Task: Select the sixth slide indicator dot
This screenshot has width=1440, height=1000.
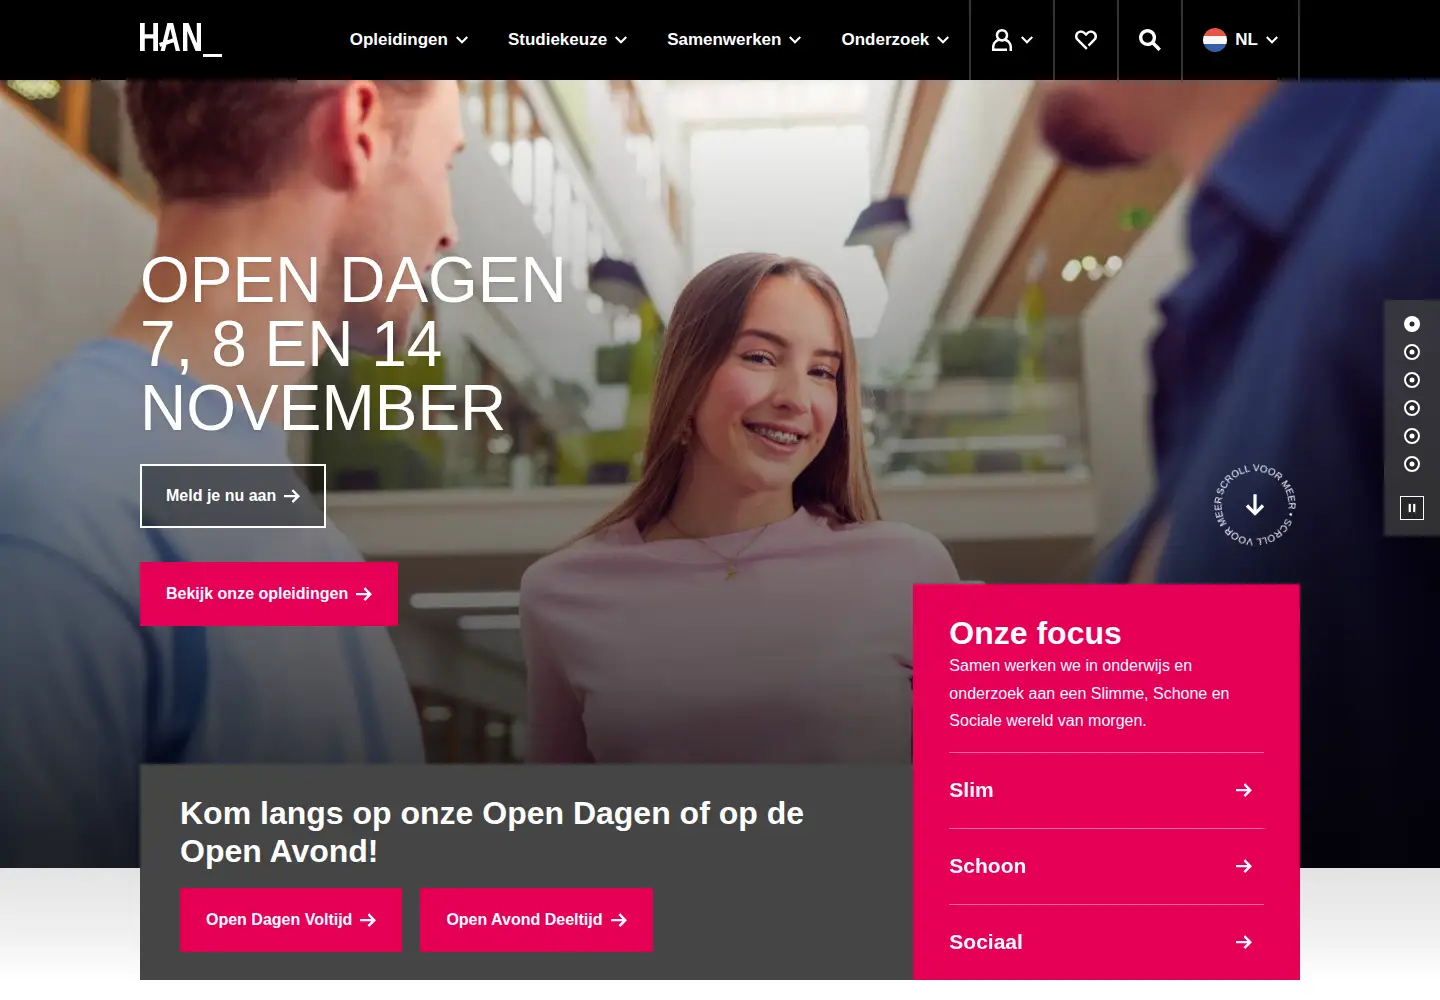Action: 1412,464
